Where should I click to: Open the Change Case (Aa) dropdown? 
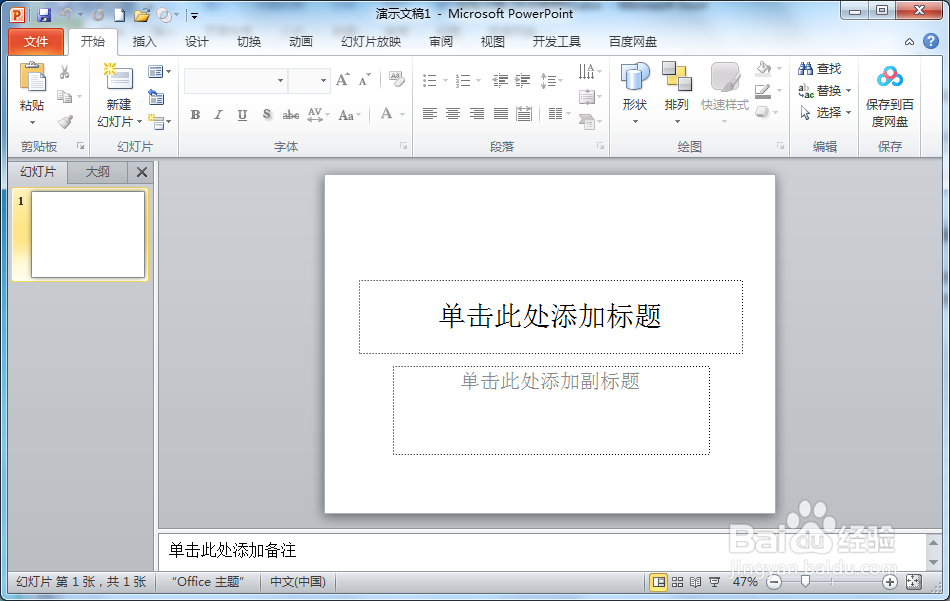(x=350, y=115)
